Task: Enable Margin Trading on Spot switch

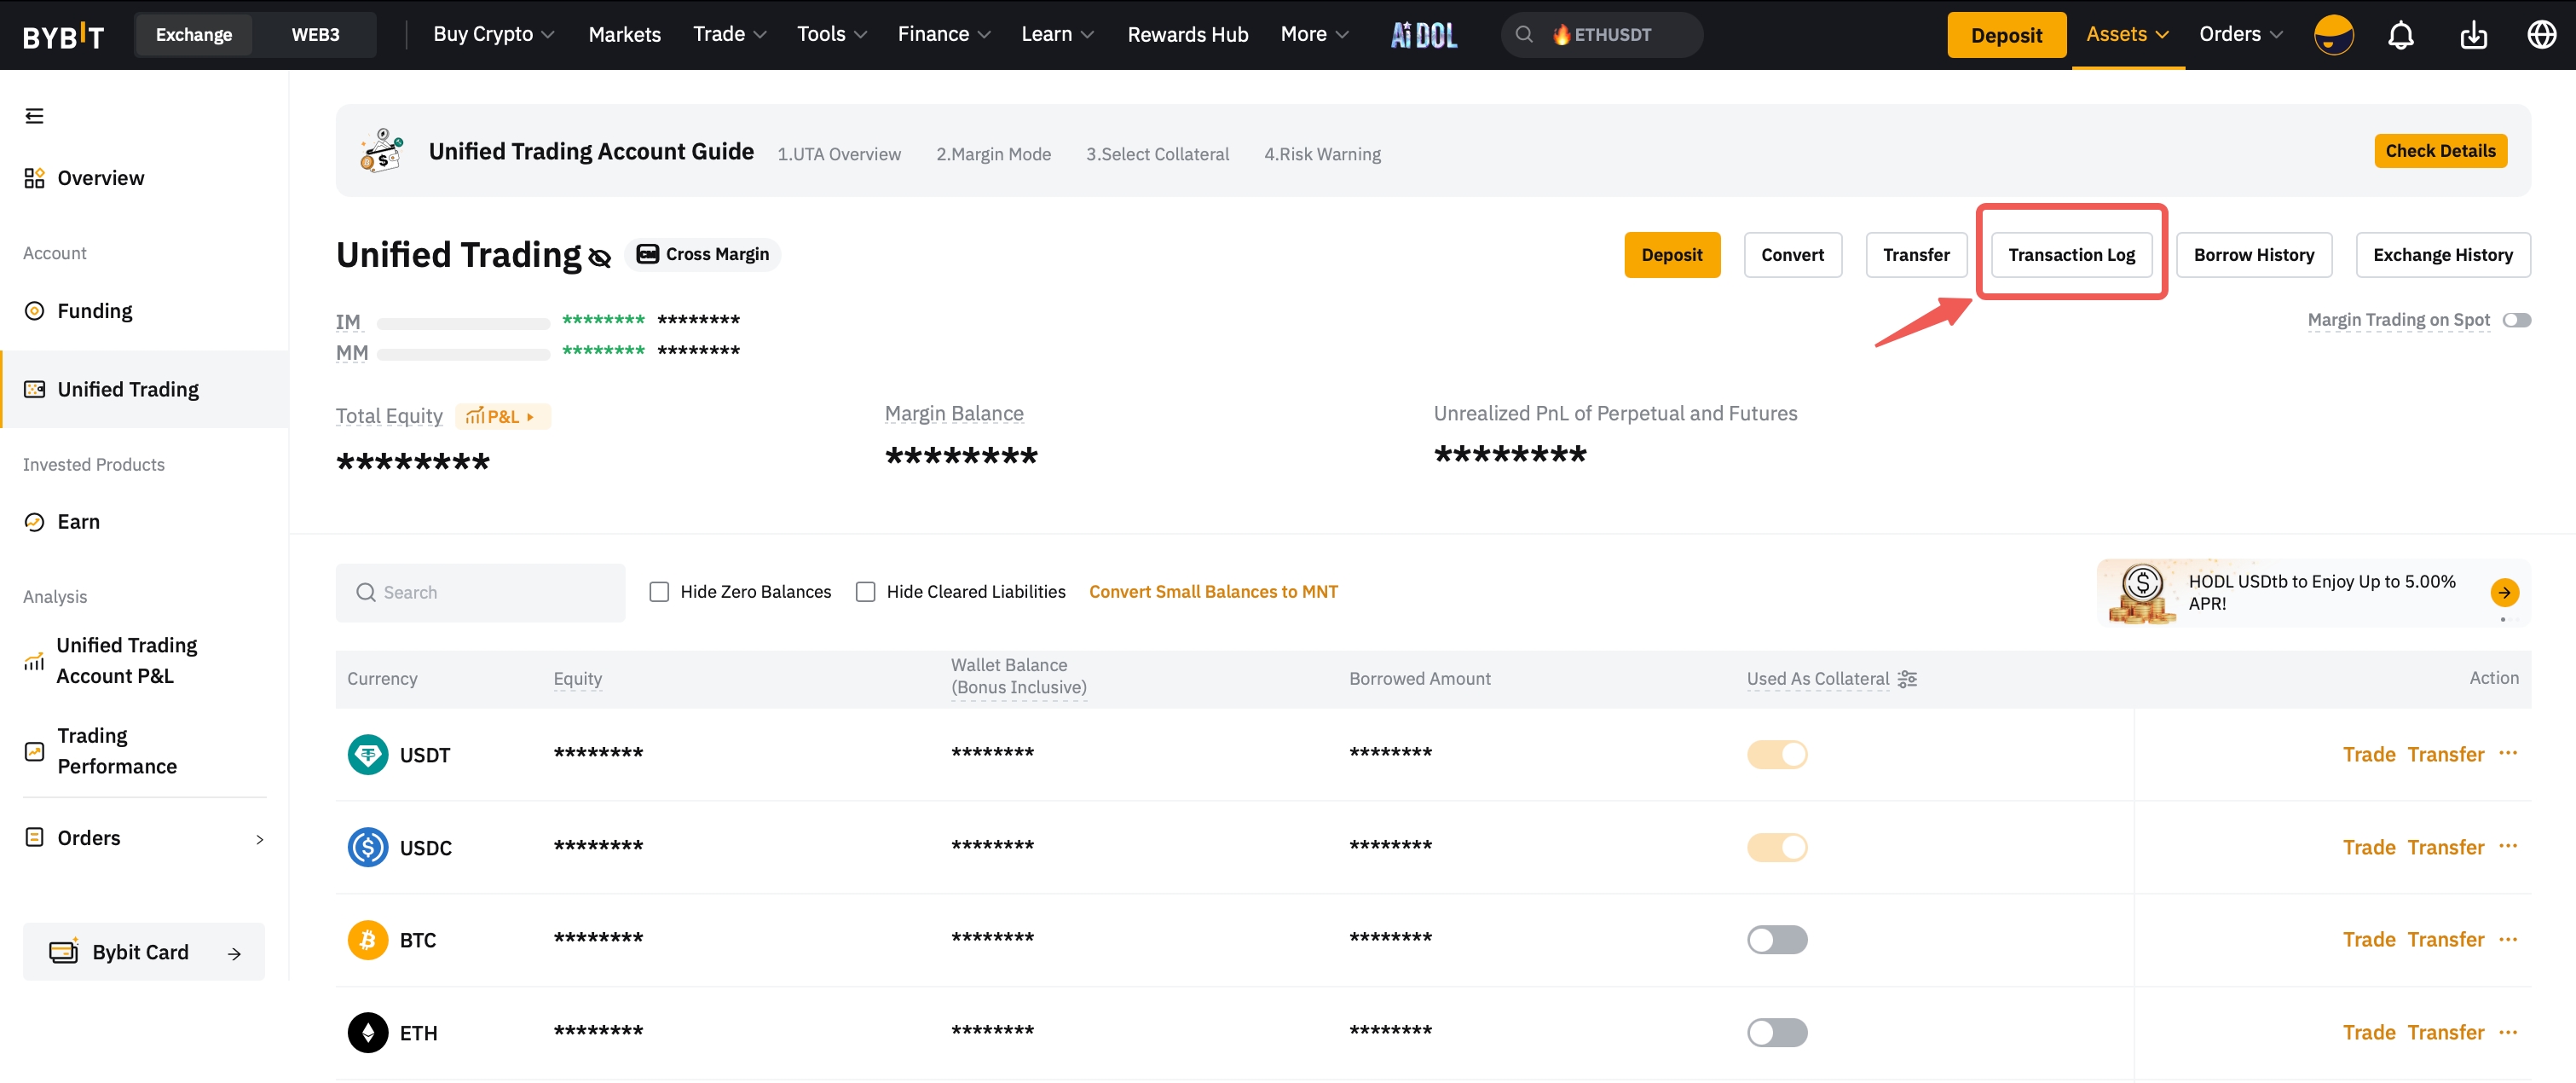Action: 2516,320
